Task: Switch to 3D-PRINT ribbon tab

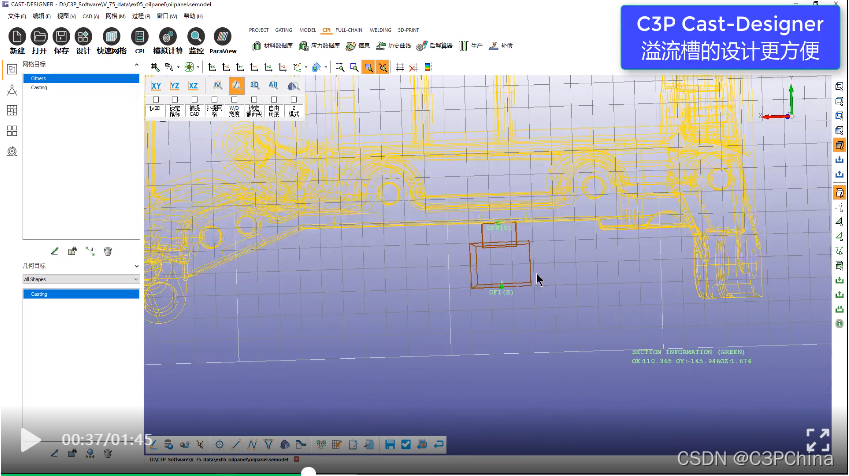Action: click(408, 30)
